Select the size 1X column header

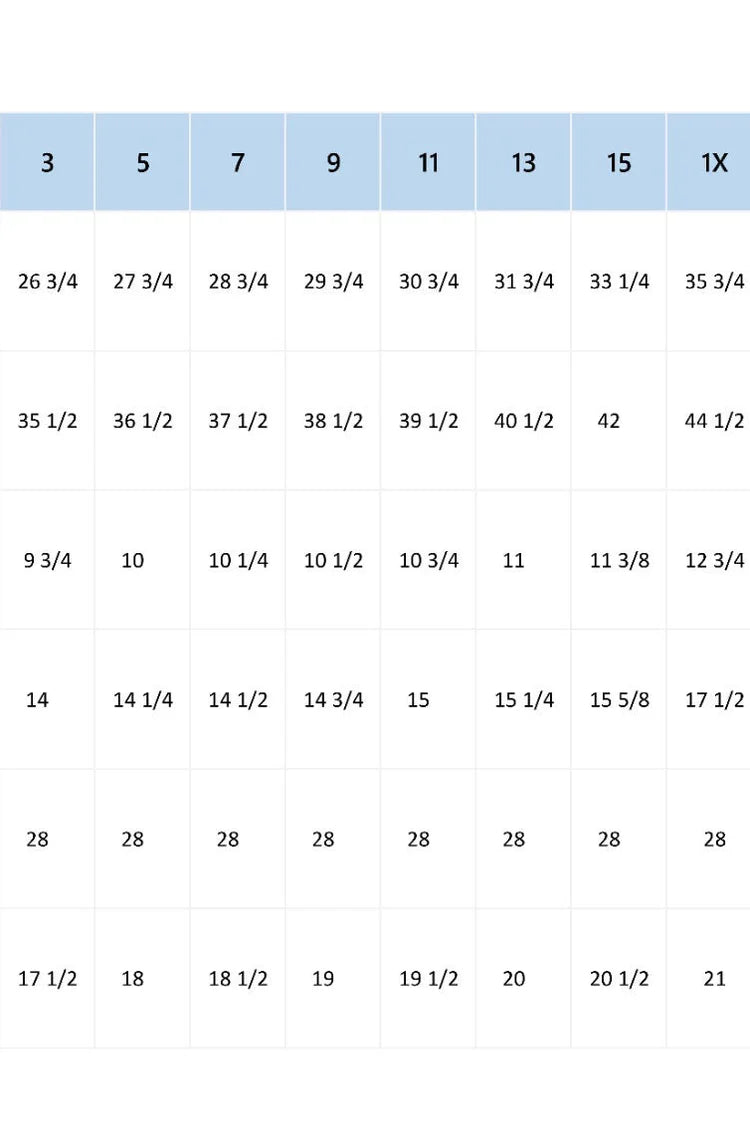click(x=708, y=162)
